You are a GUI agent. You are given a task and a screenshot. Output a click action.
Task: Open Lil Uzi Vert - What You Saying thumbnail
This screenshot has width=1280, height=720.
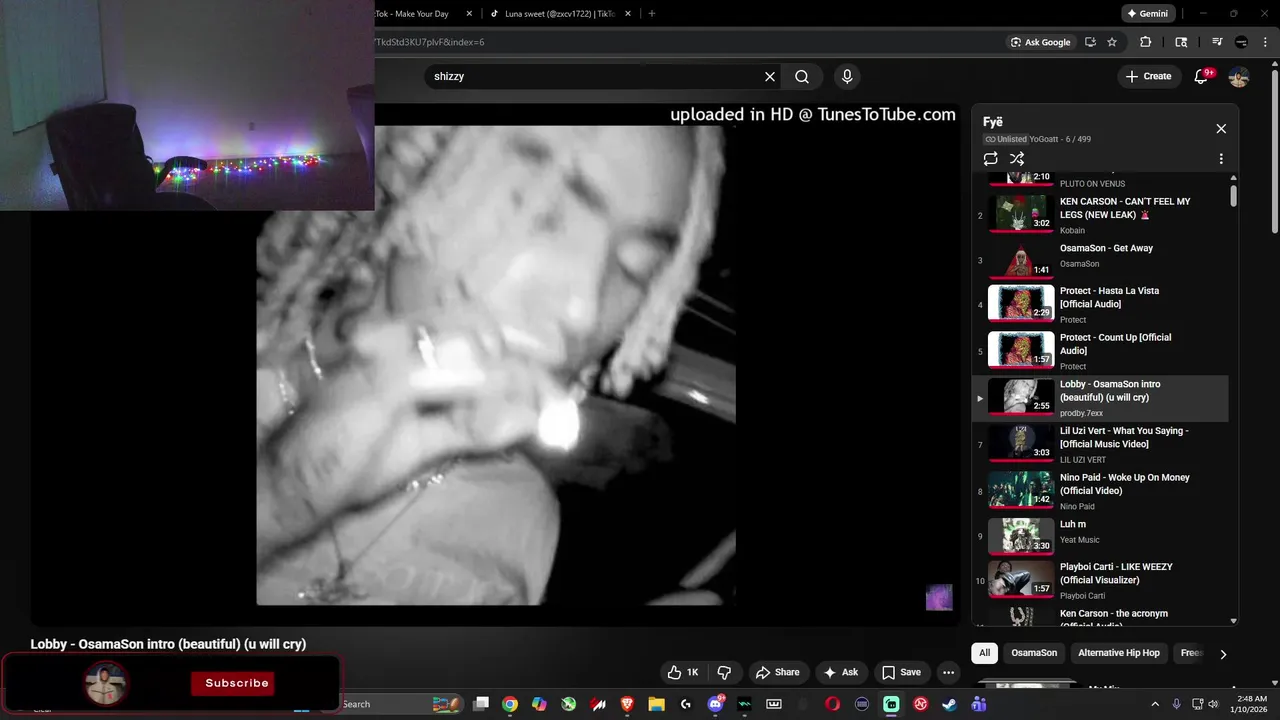[1021, 442]
